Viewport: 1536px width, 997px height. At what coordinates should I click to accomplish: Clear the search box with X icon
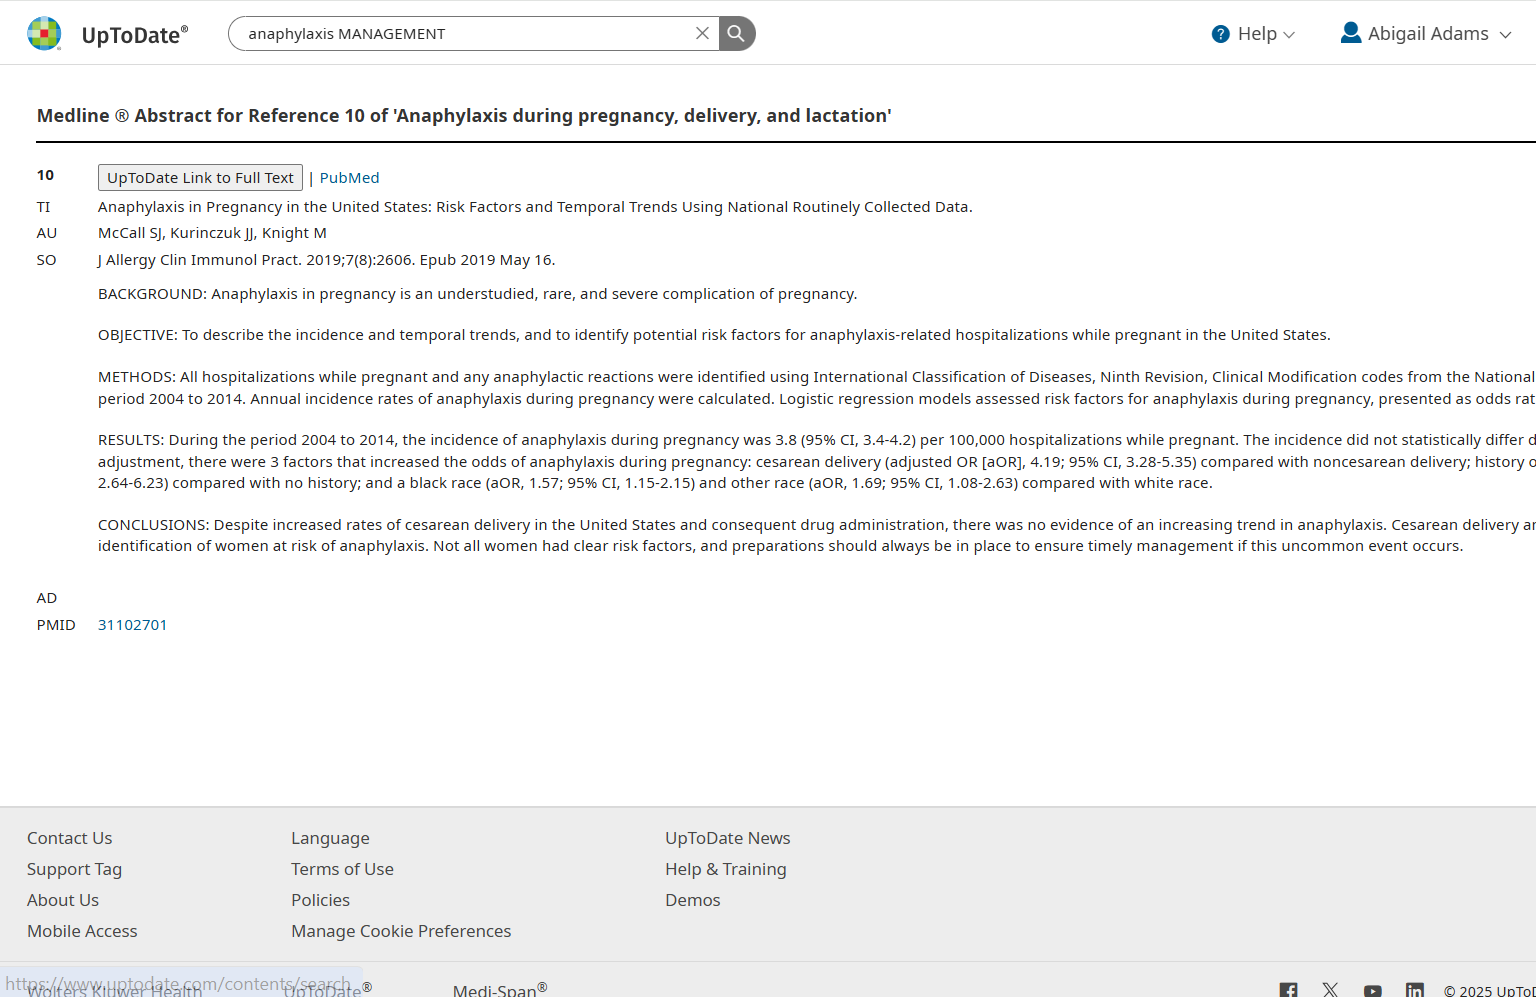click(702, 34)
